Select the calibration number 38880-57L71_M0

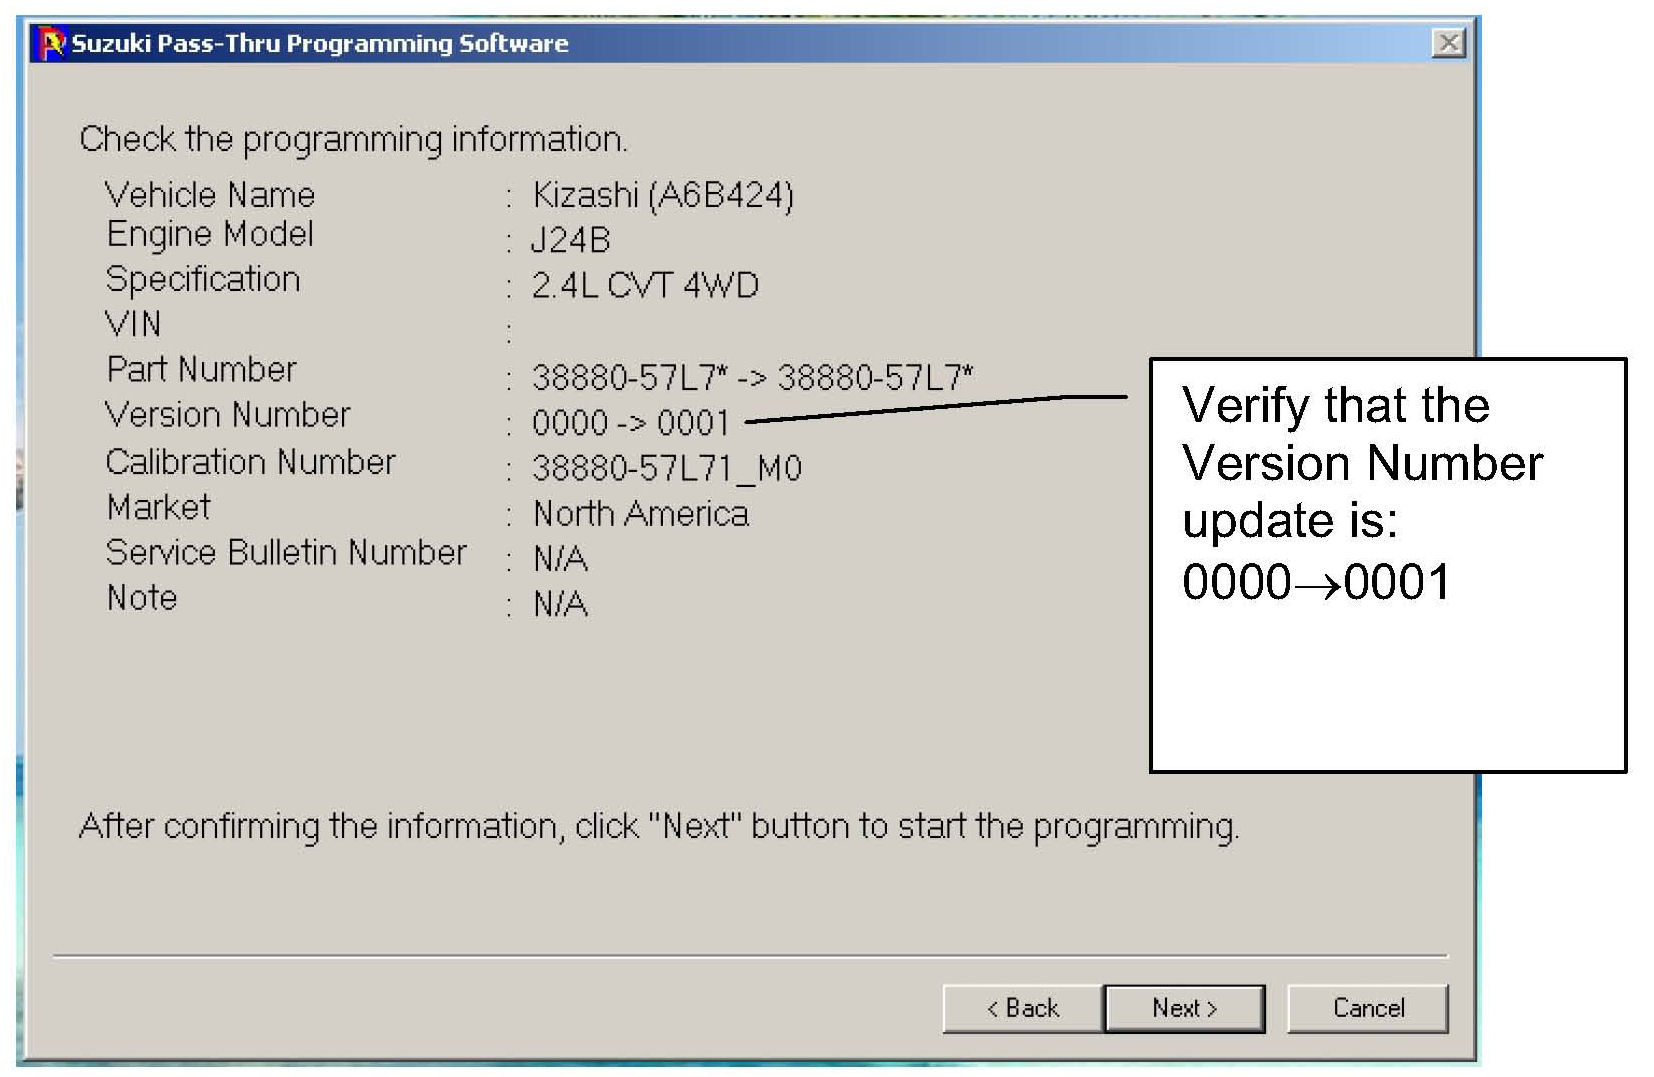pos(666,468)
